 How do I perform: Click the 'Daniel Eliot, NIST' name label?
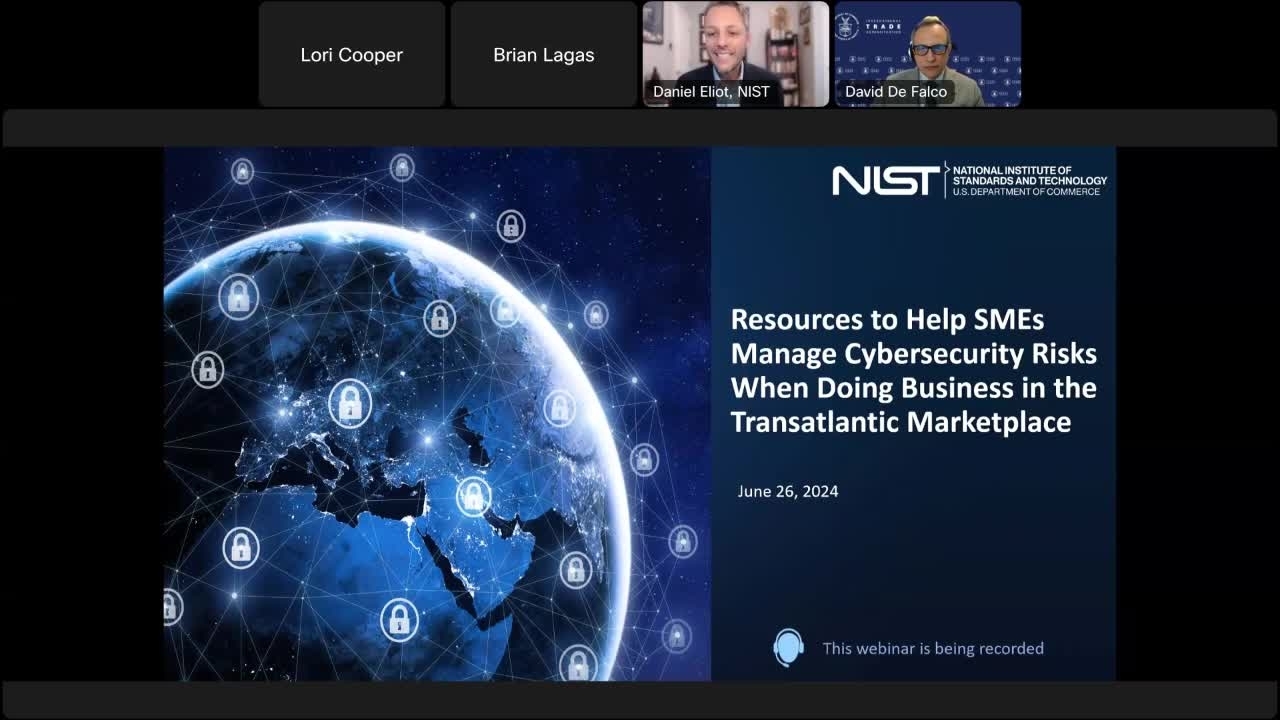pyautogui.click(x=711, y=91)
